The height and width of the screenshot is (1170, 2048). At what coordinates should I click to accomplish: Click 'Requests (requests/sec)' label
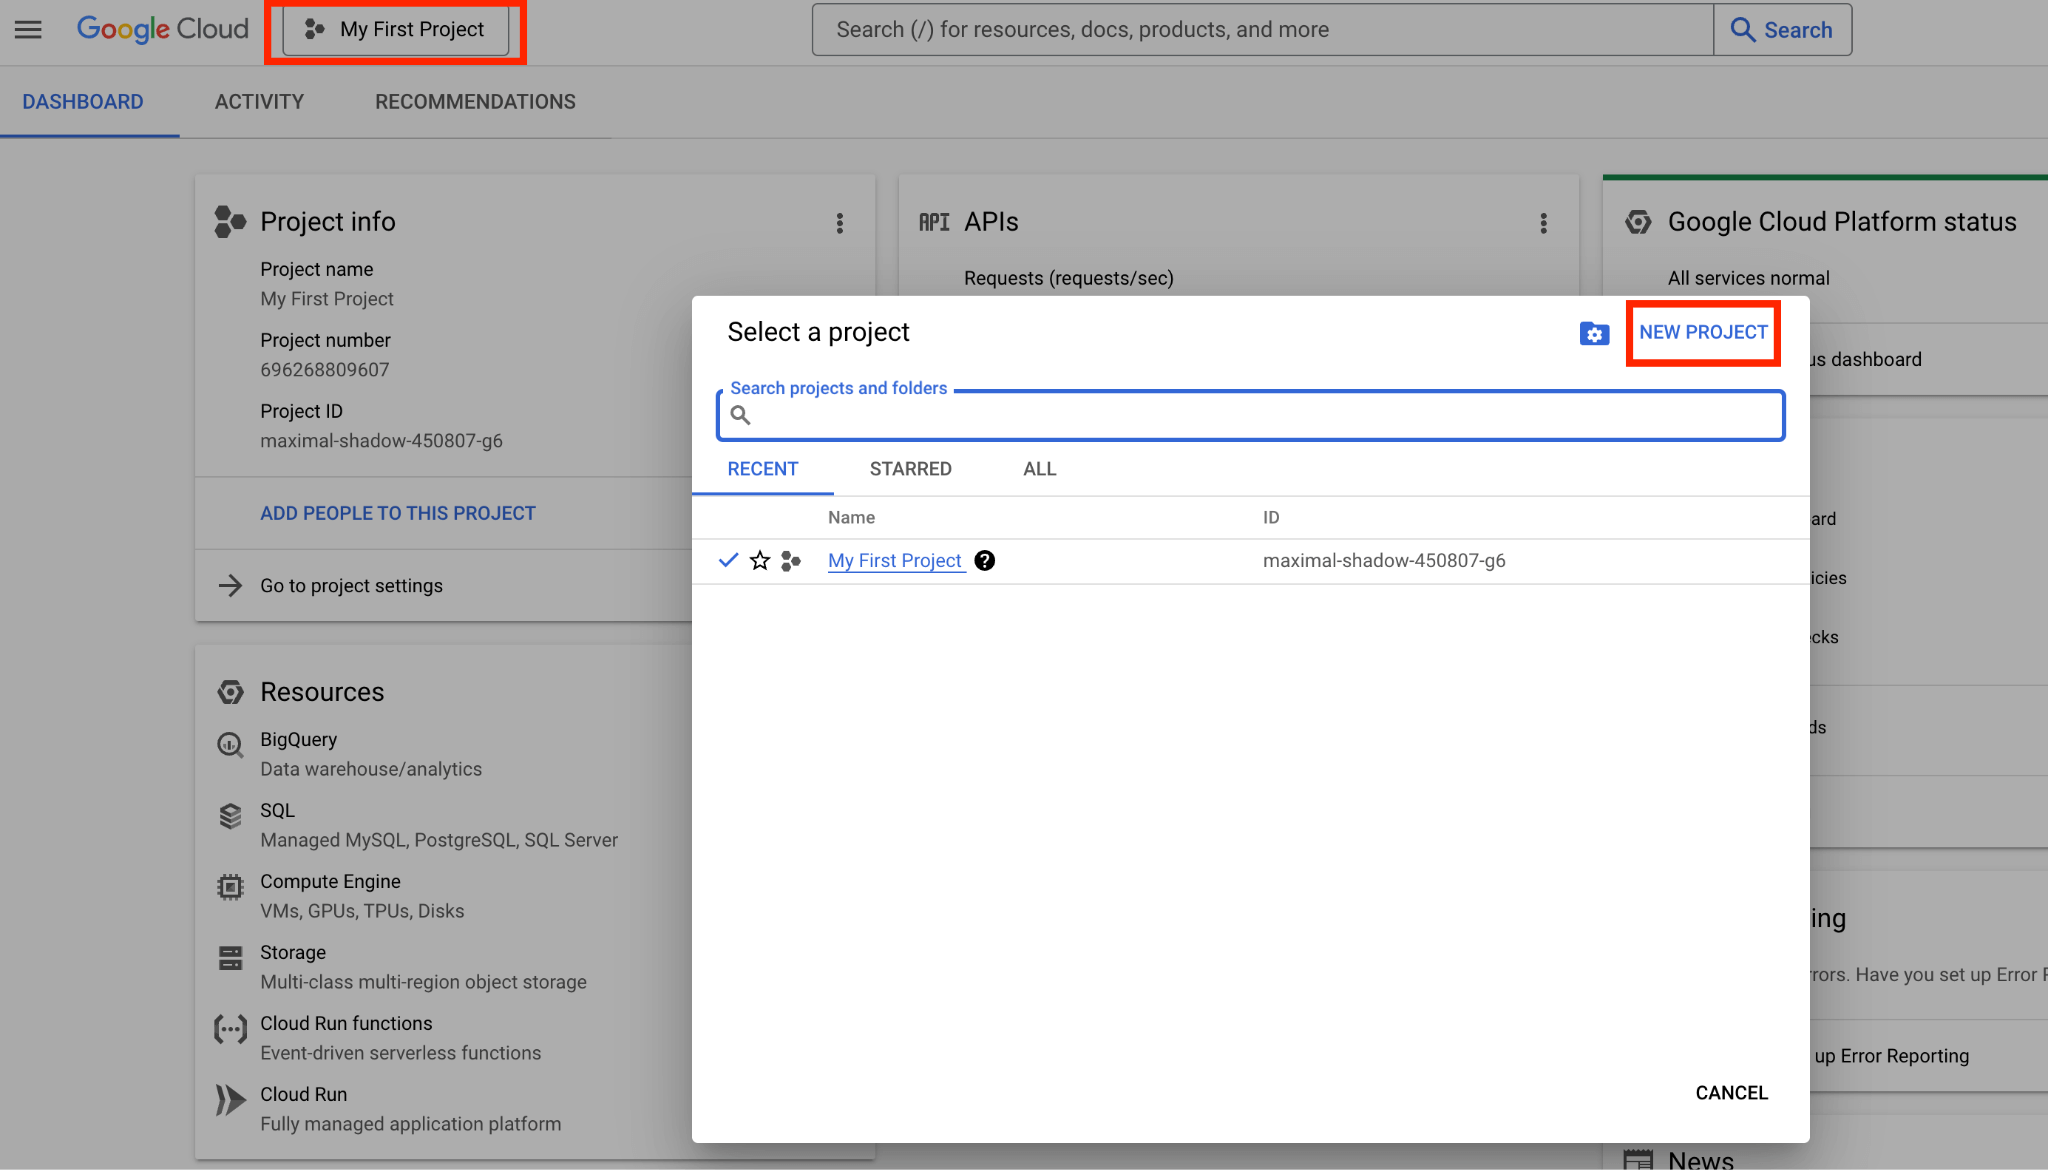[x=1069, y=278]
